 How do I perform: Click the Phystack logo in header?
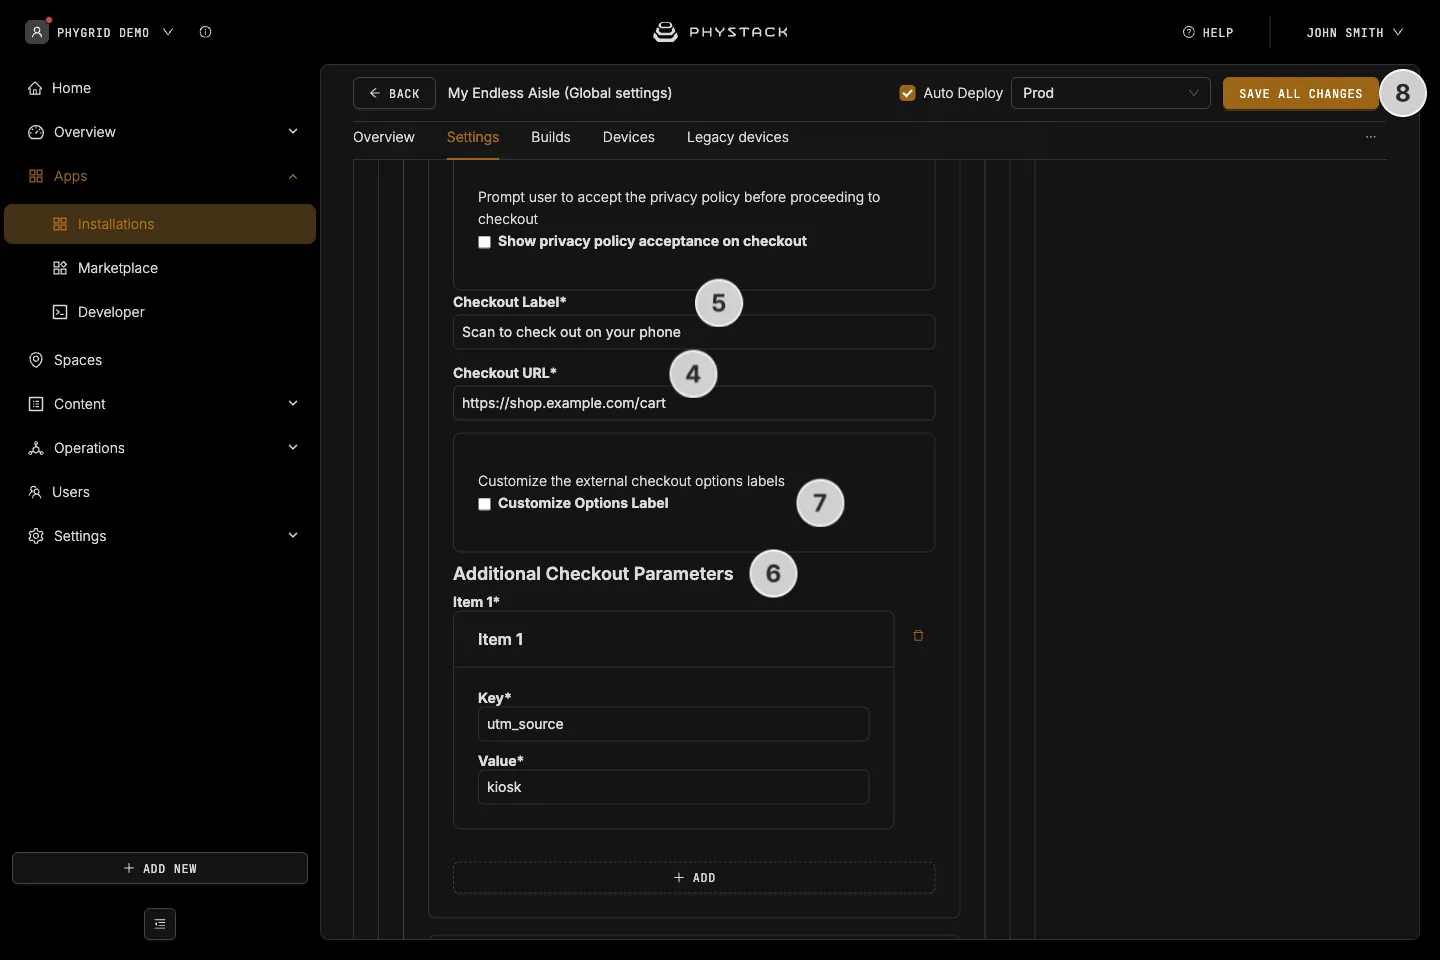coord(720,32)
